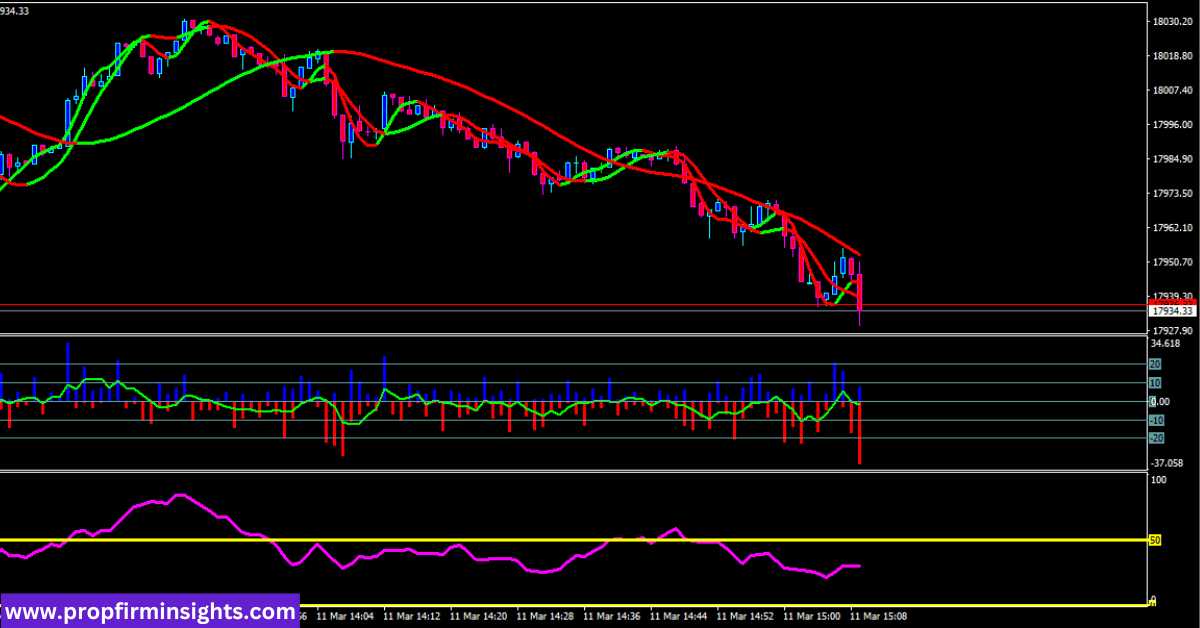
Task: Click the 17950.70 price axis label
Action: [1173, 262]
